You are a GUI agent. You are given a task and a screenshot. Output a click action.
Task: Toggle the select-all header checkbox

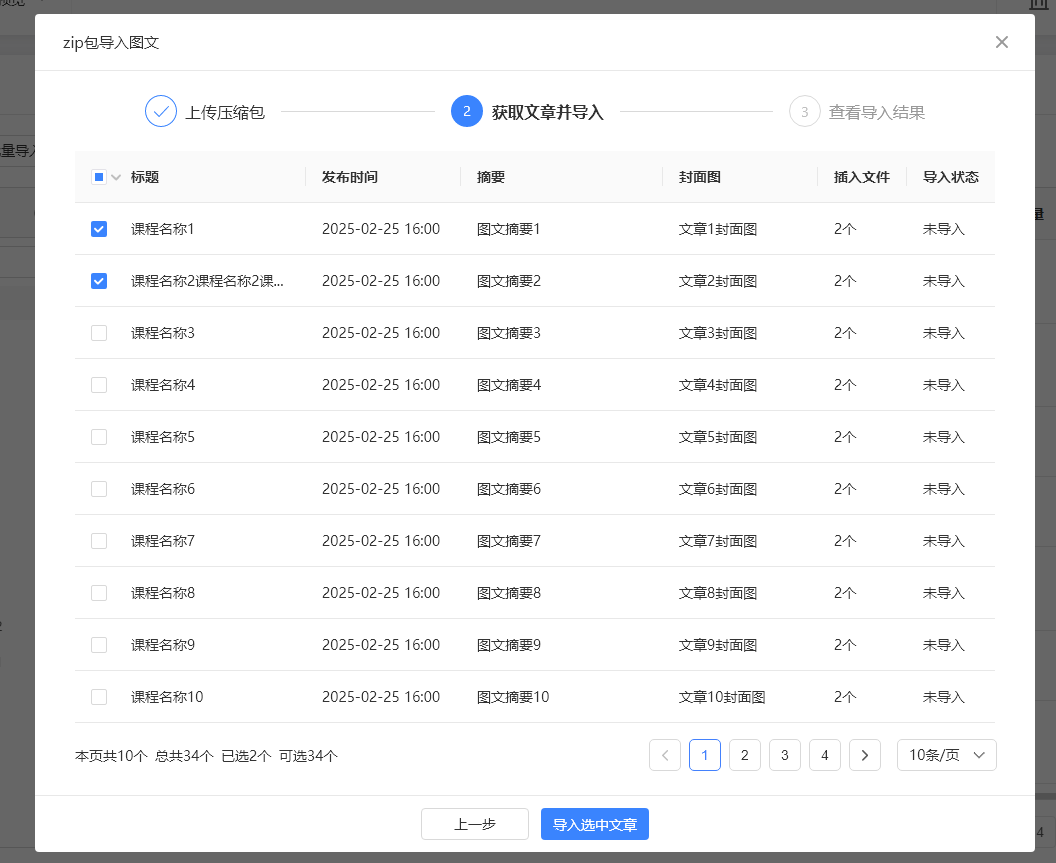[x=99, y=177]
